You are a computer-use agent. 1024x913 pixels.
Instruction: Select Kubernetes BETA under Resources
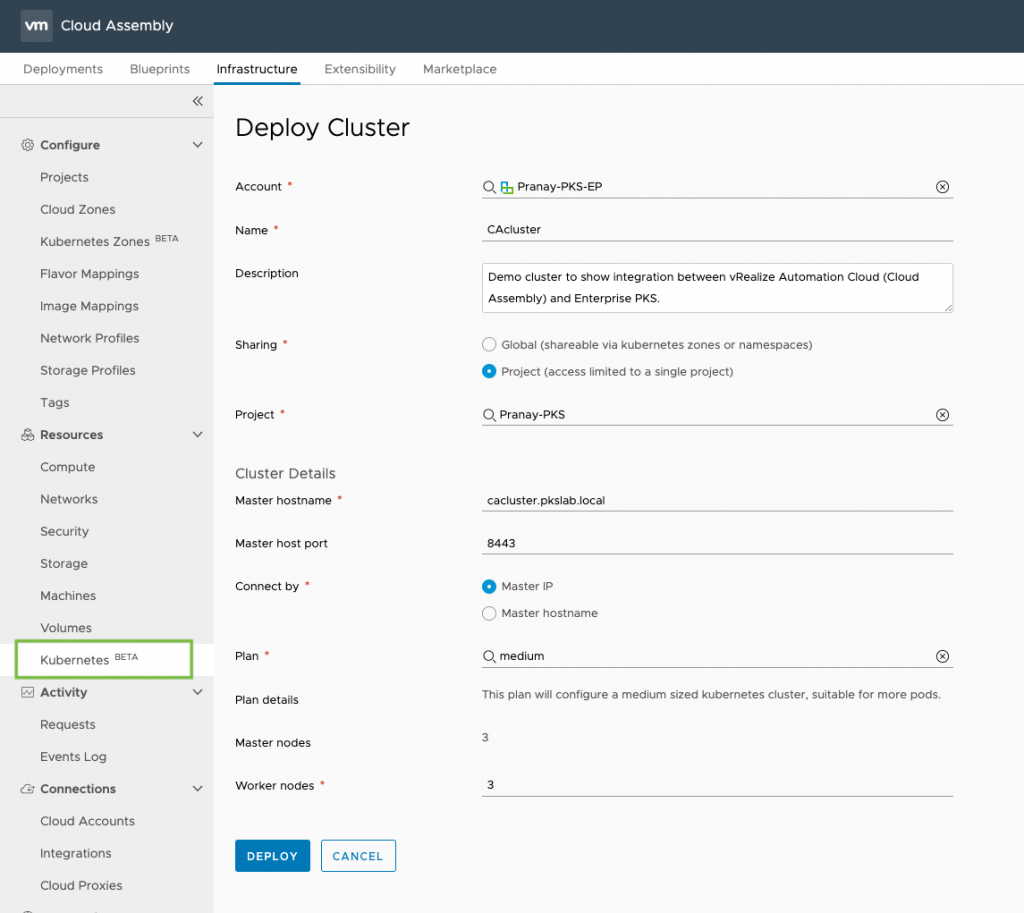coord(104,660)
